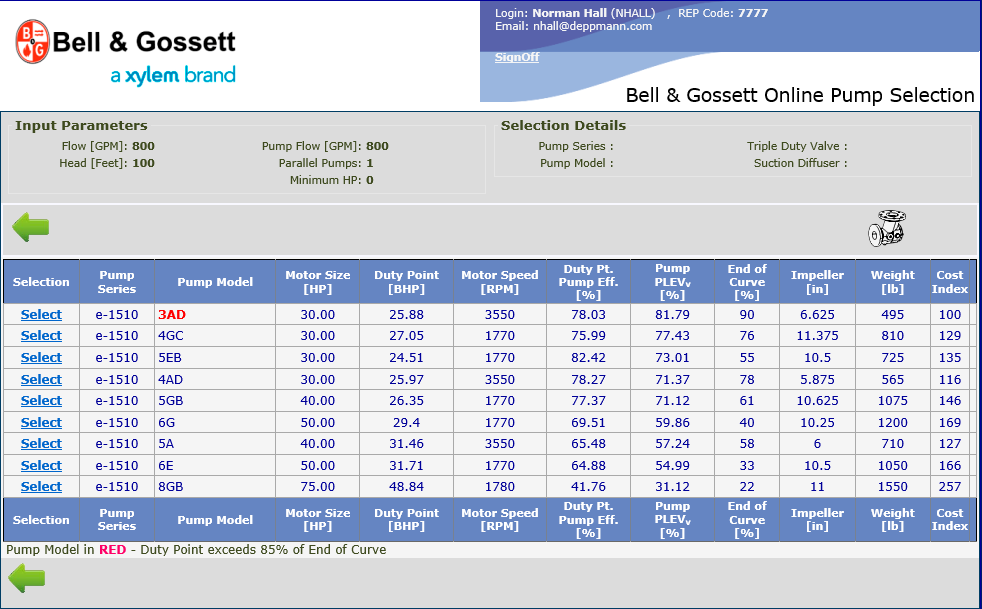
Task: Select the 4AD pump model row
Action: (41, 380)
